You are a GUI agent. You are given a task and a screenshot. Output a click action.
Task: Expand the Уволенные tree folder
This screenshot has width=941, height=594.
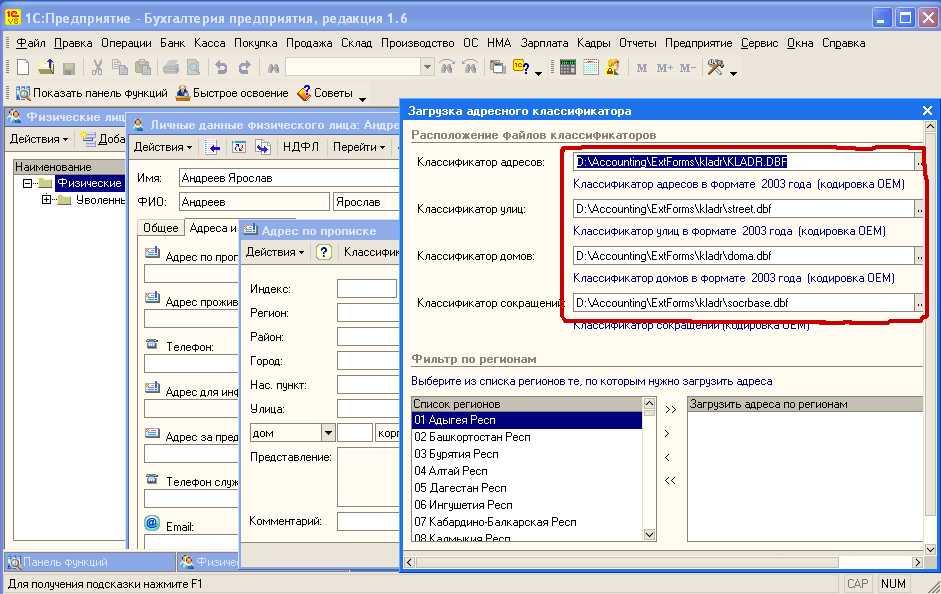47,200
